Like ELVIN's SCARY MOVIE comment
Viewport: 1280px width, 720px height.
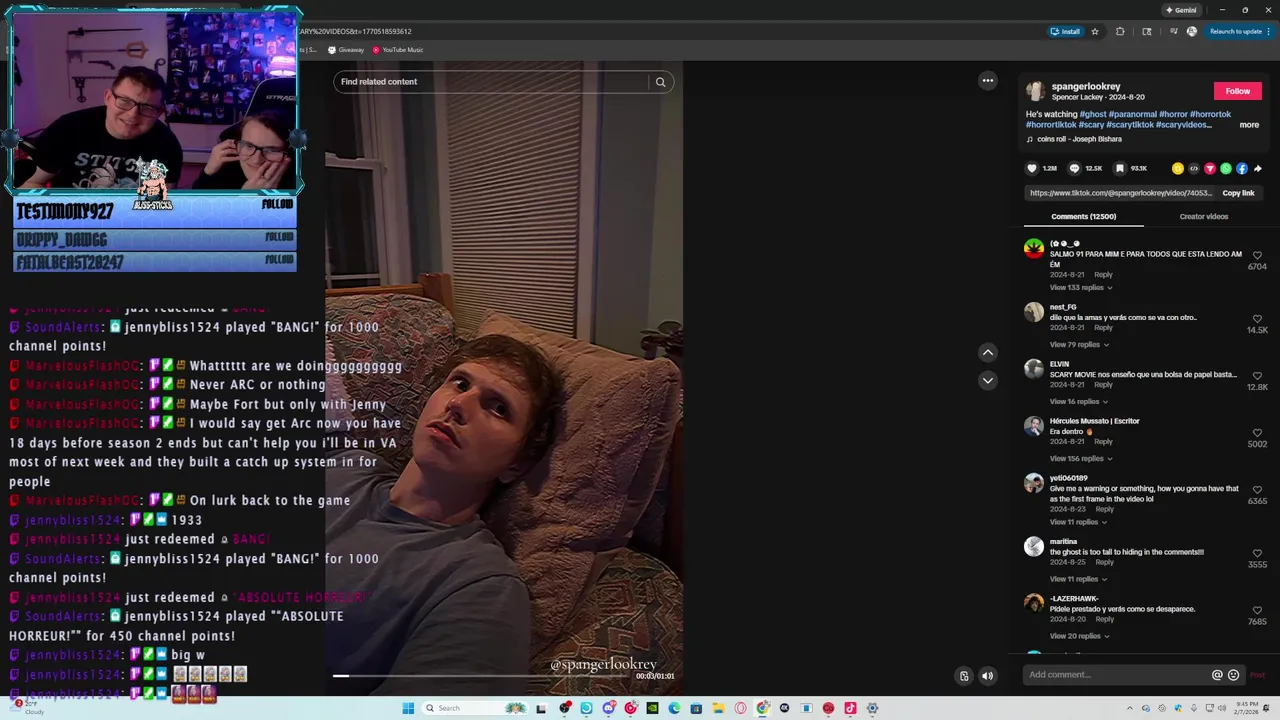coord(1257,376)
